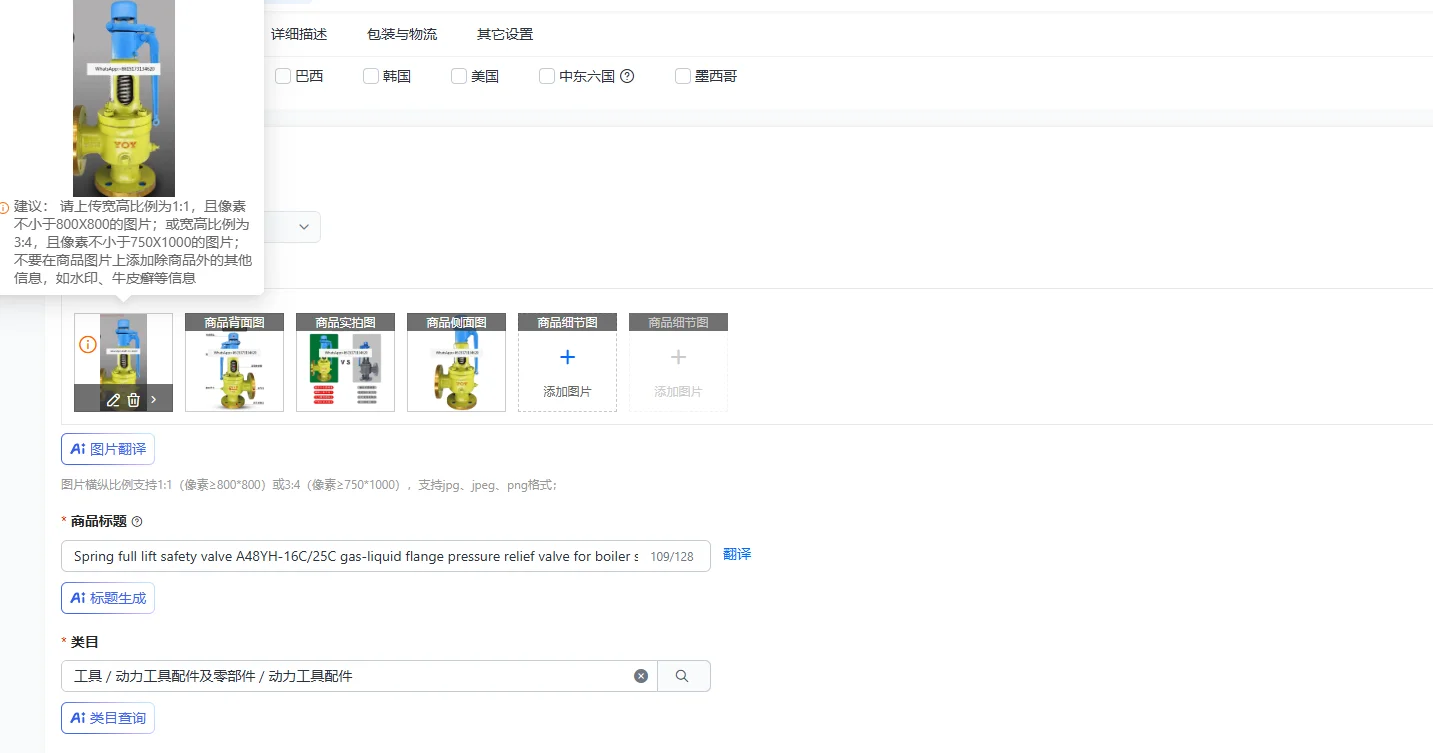Select the 商品背面图 thumbnail
This screenshot has width=1433, height=753.
click(x=234, y=362)
